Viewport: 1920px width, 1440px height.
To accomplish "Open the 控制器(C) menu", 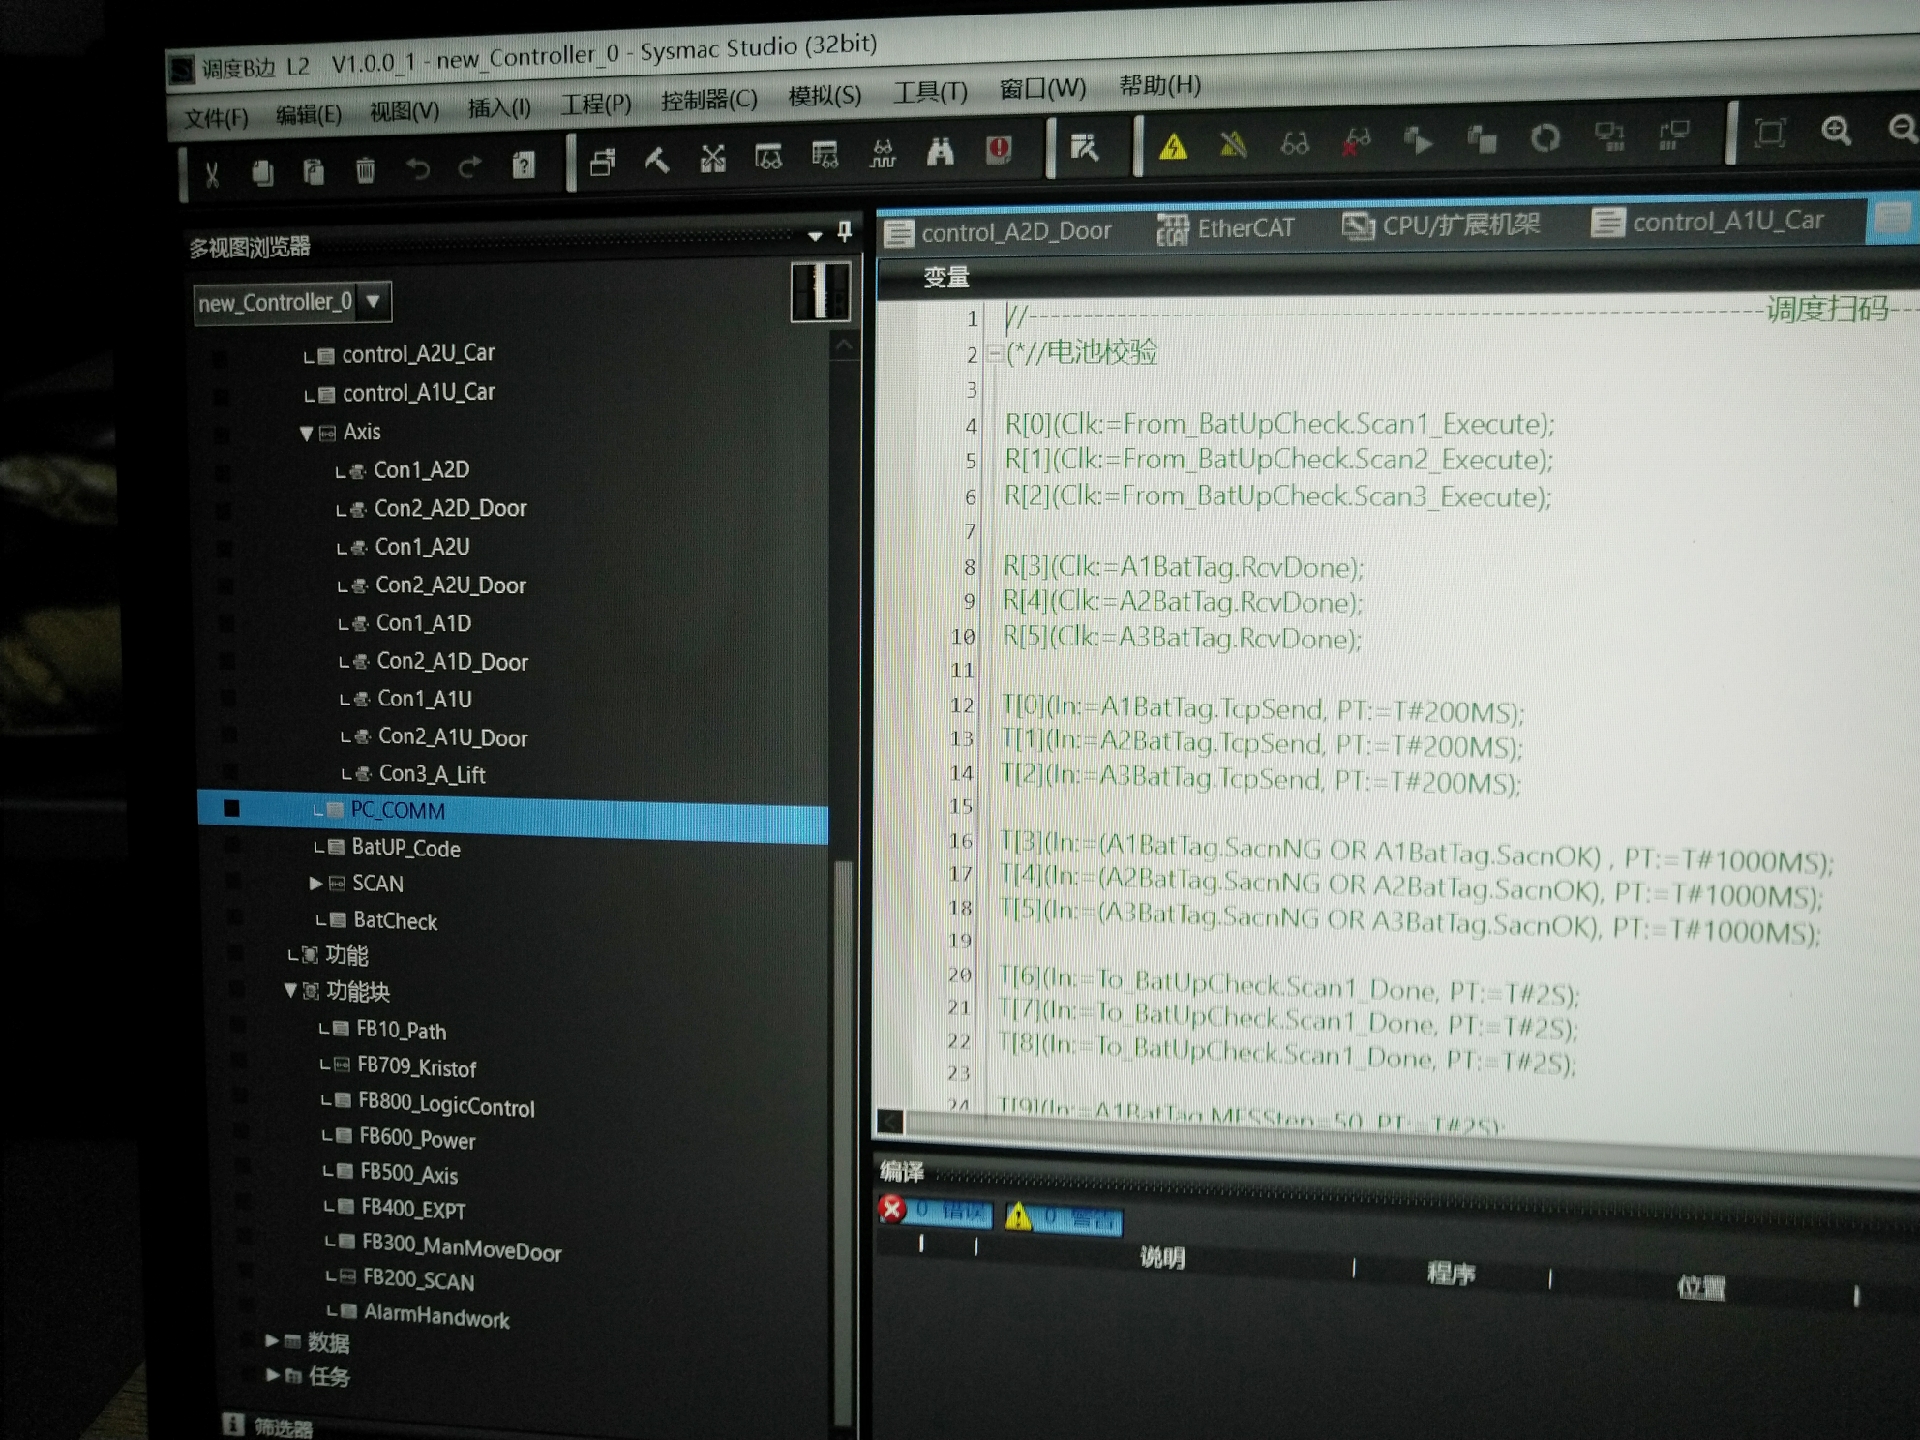I will 708,99.
